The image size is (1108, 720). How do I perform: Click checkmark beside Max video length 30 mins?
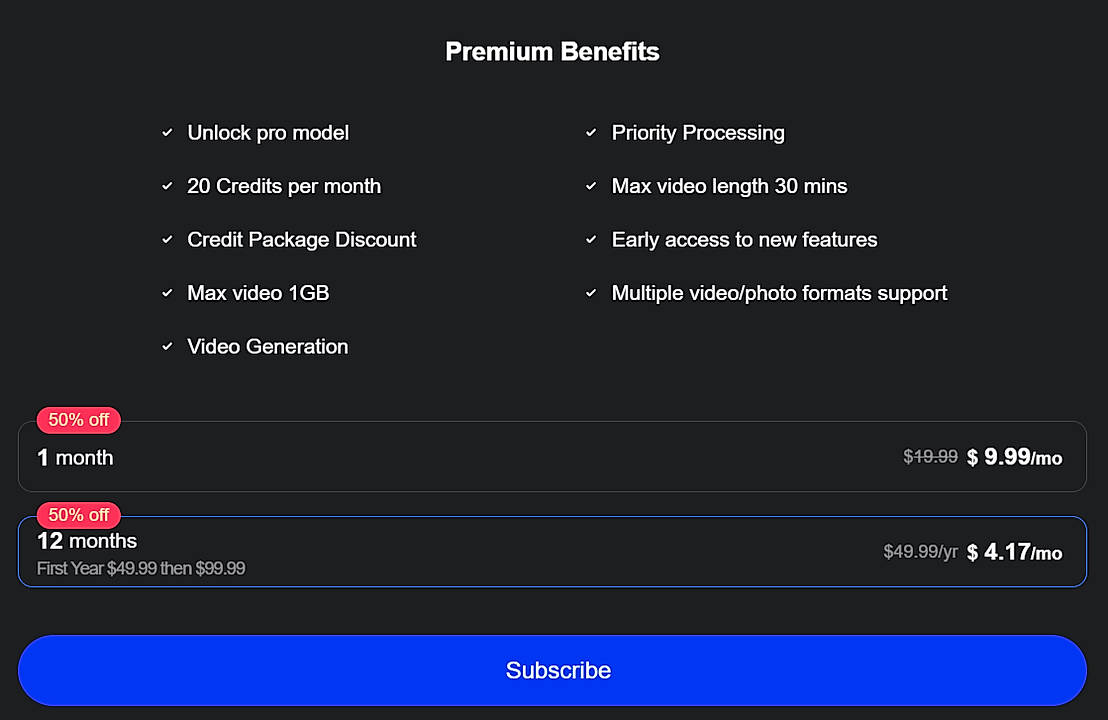pyautogui.click(x=591, y=187)
